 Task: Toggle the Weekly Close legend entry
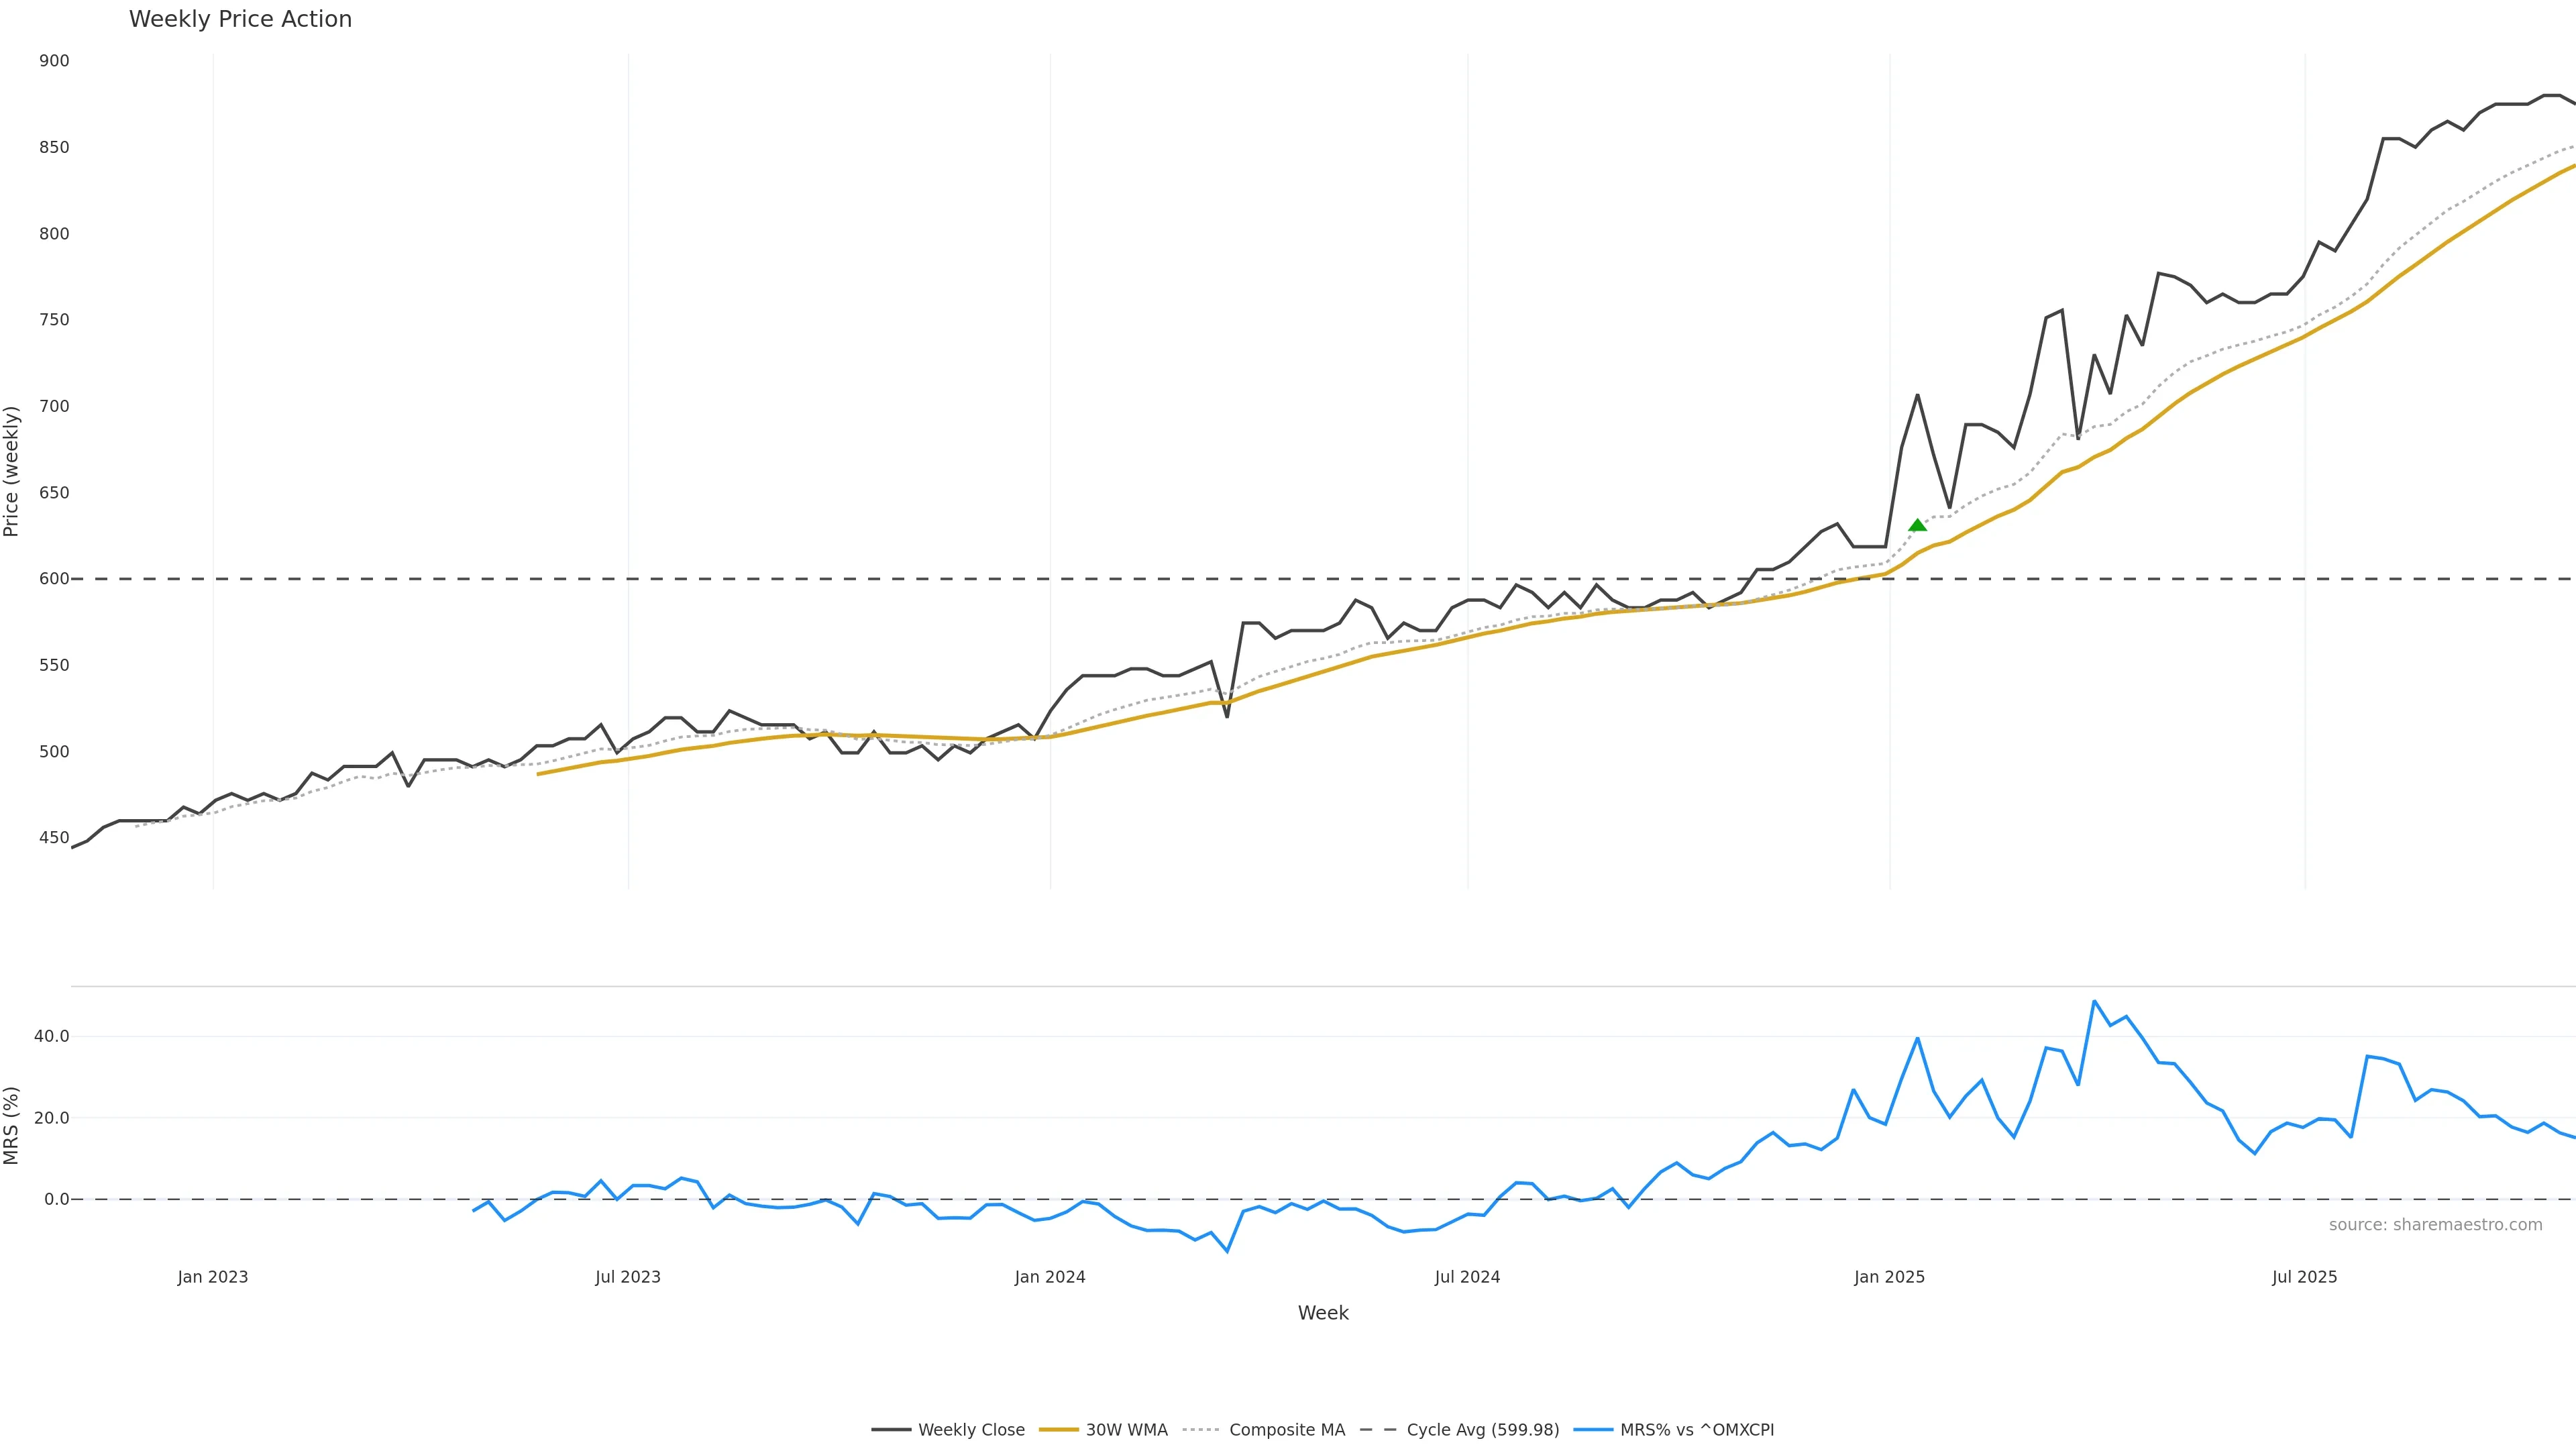[x=971, y=1430]
